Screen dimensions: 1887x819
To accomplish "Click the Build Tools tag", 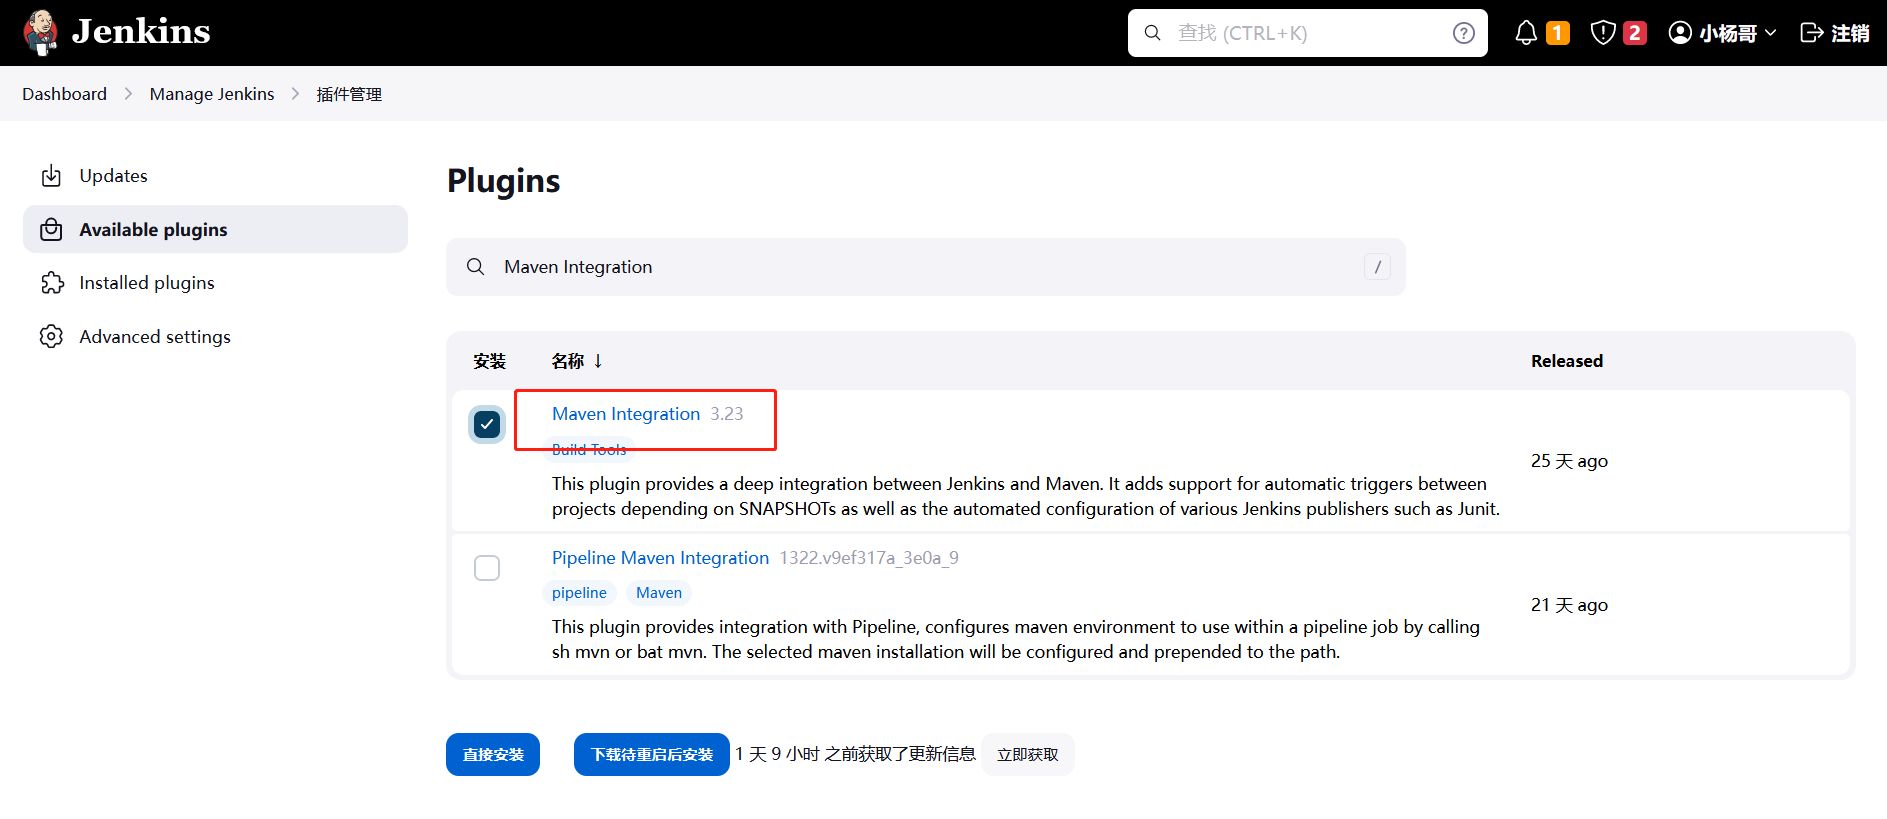I will [589, 450].
